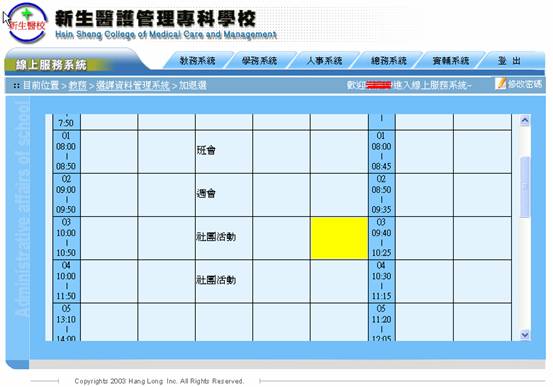
Task: Follow the 教務 breadcrumb link
Action: click(78, 85)
